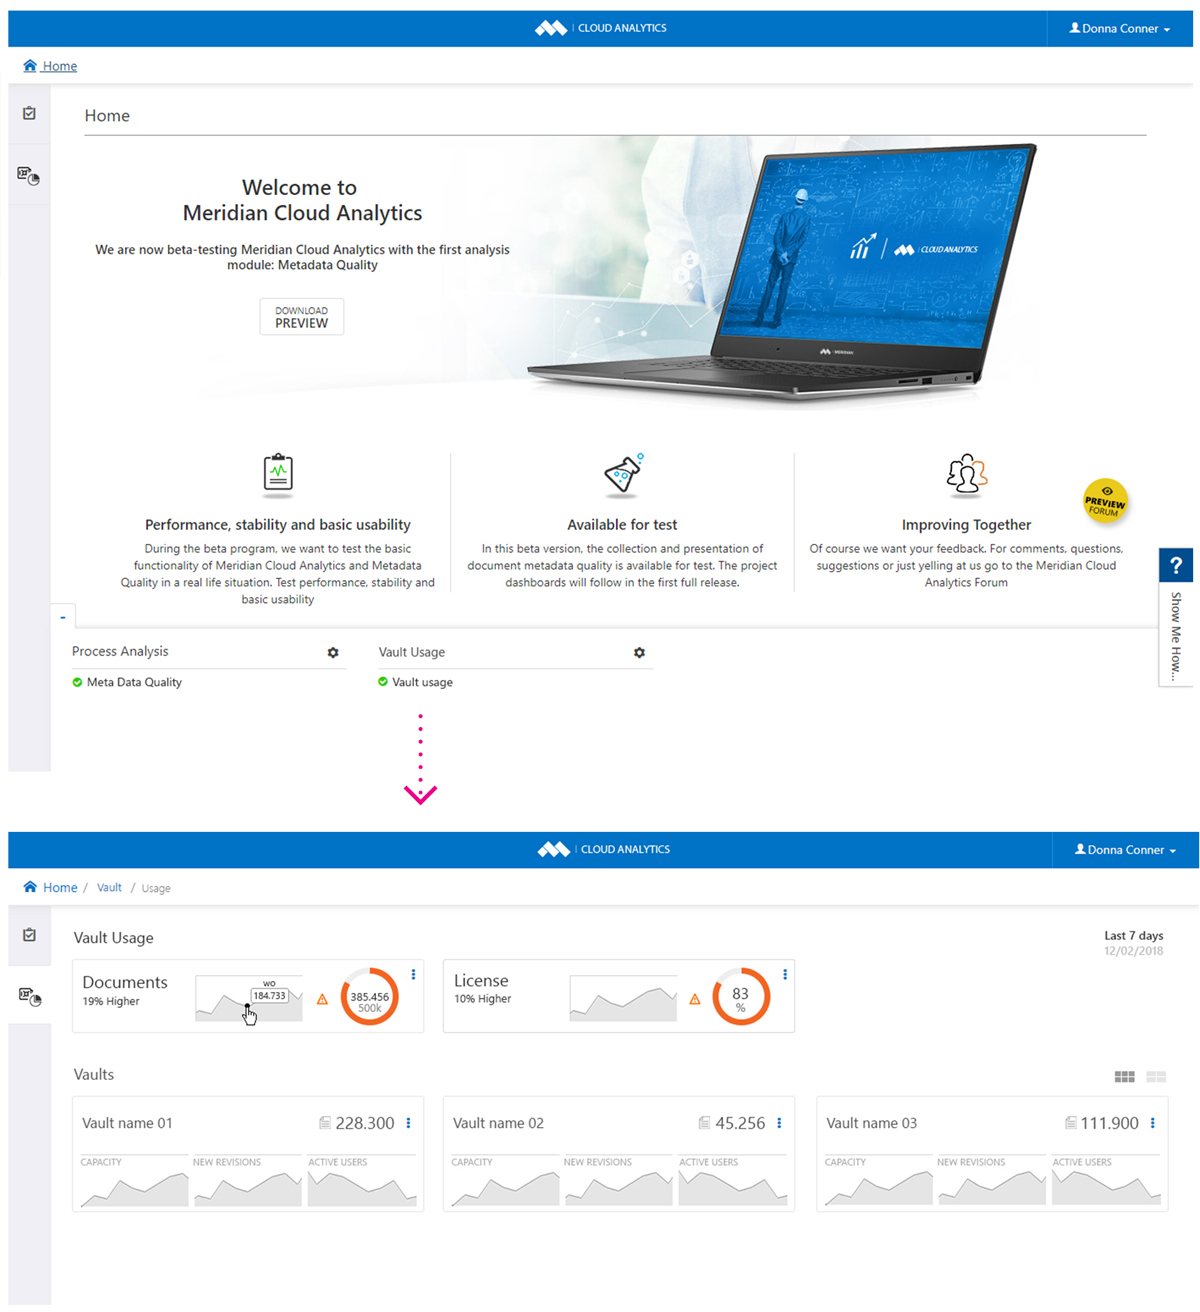Click the Improving Together people icon
Screen dimensions: 1200x1312
coord(966,475)
